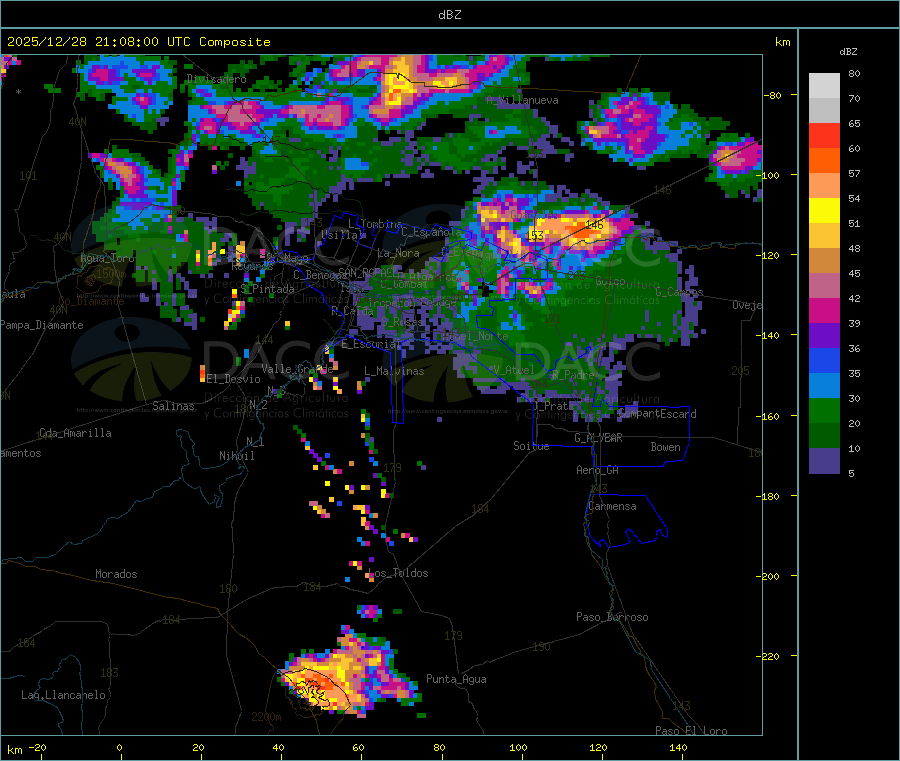Click the light gray 70–80 dBZ legend swatch

click(824, 86)
